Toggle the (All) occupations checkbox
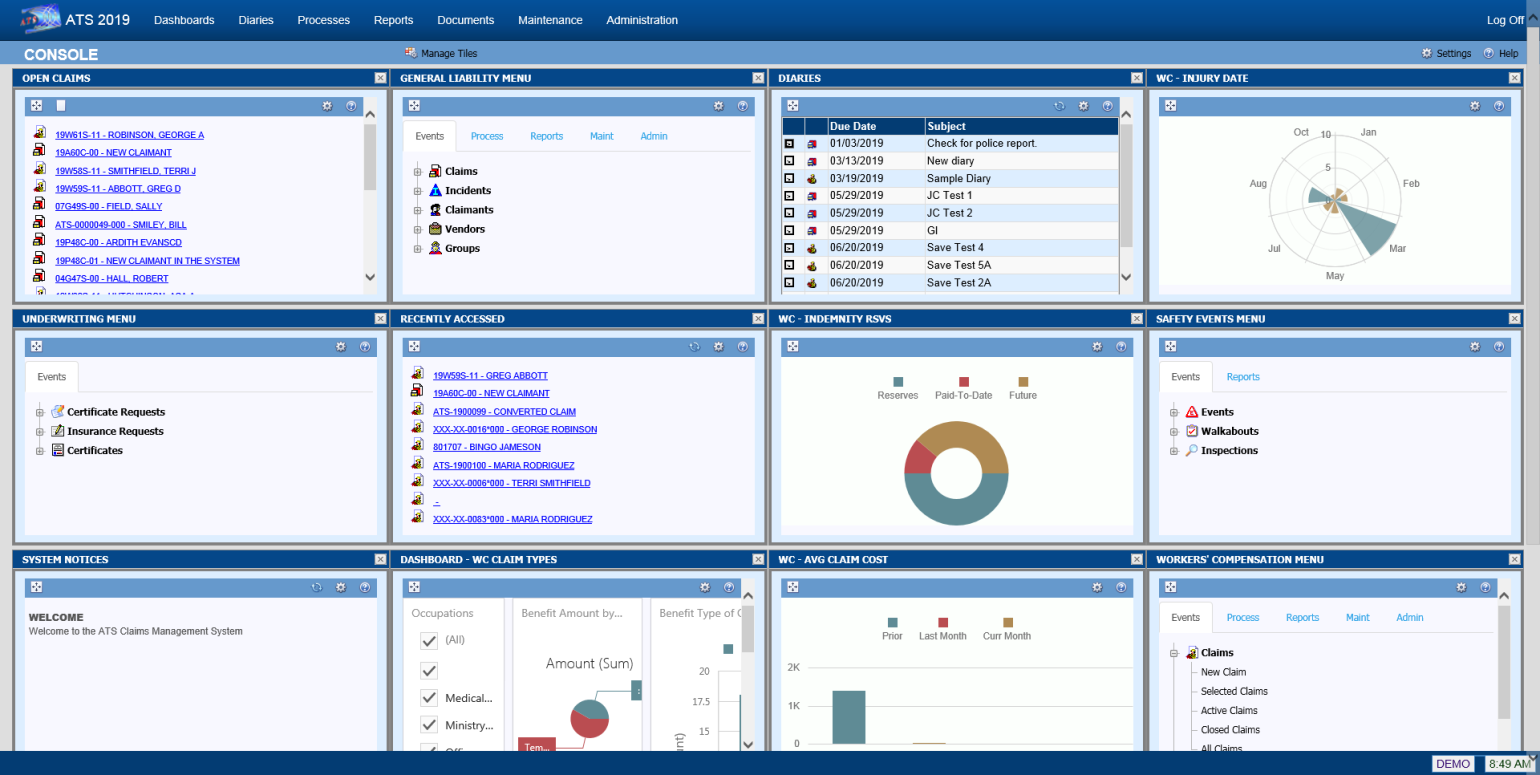Screen dimensions: 1540x775 pyautogui.click(x=430, y=640)
